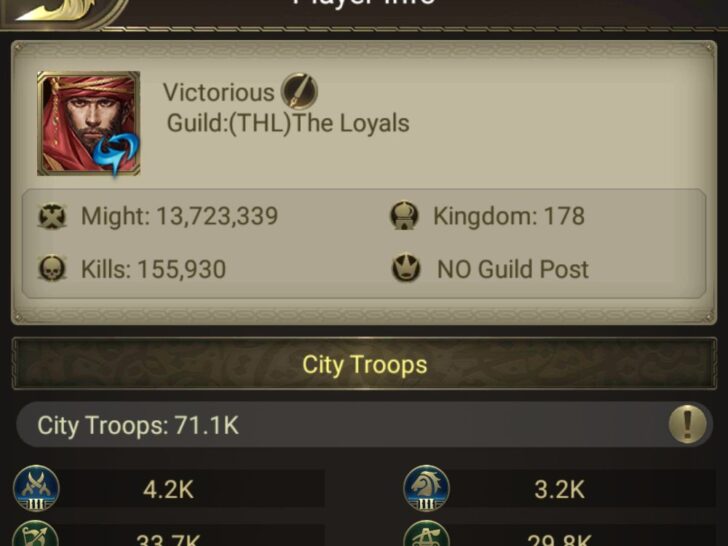Tap the edit name pen icon
728x546 pixels.
click(x=299, y=91)
